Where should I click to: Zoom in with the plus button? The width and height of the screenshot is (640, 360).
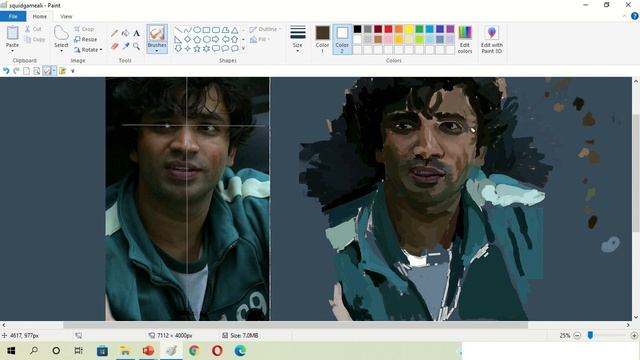click(634, 336)
